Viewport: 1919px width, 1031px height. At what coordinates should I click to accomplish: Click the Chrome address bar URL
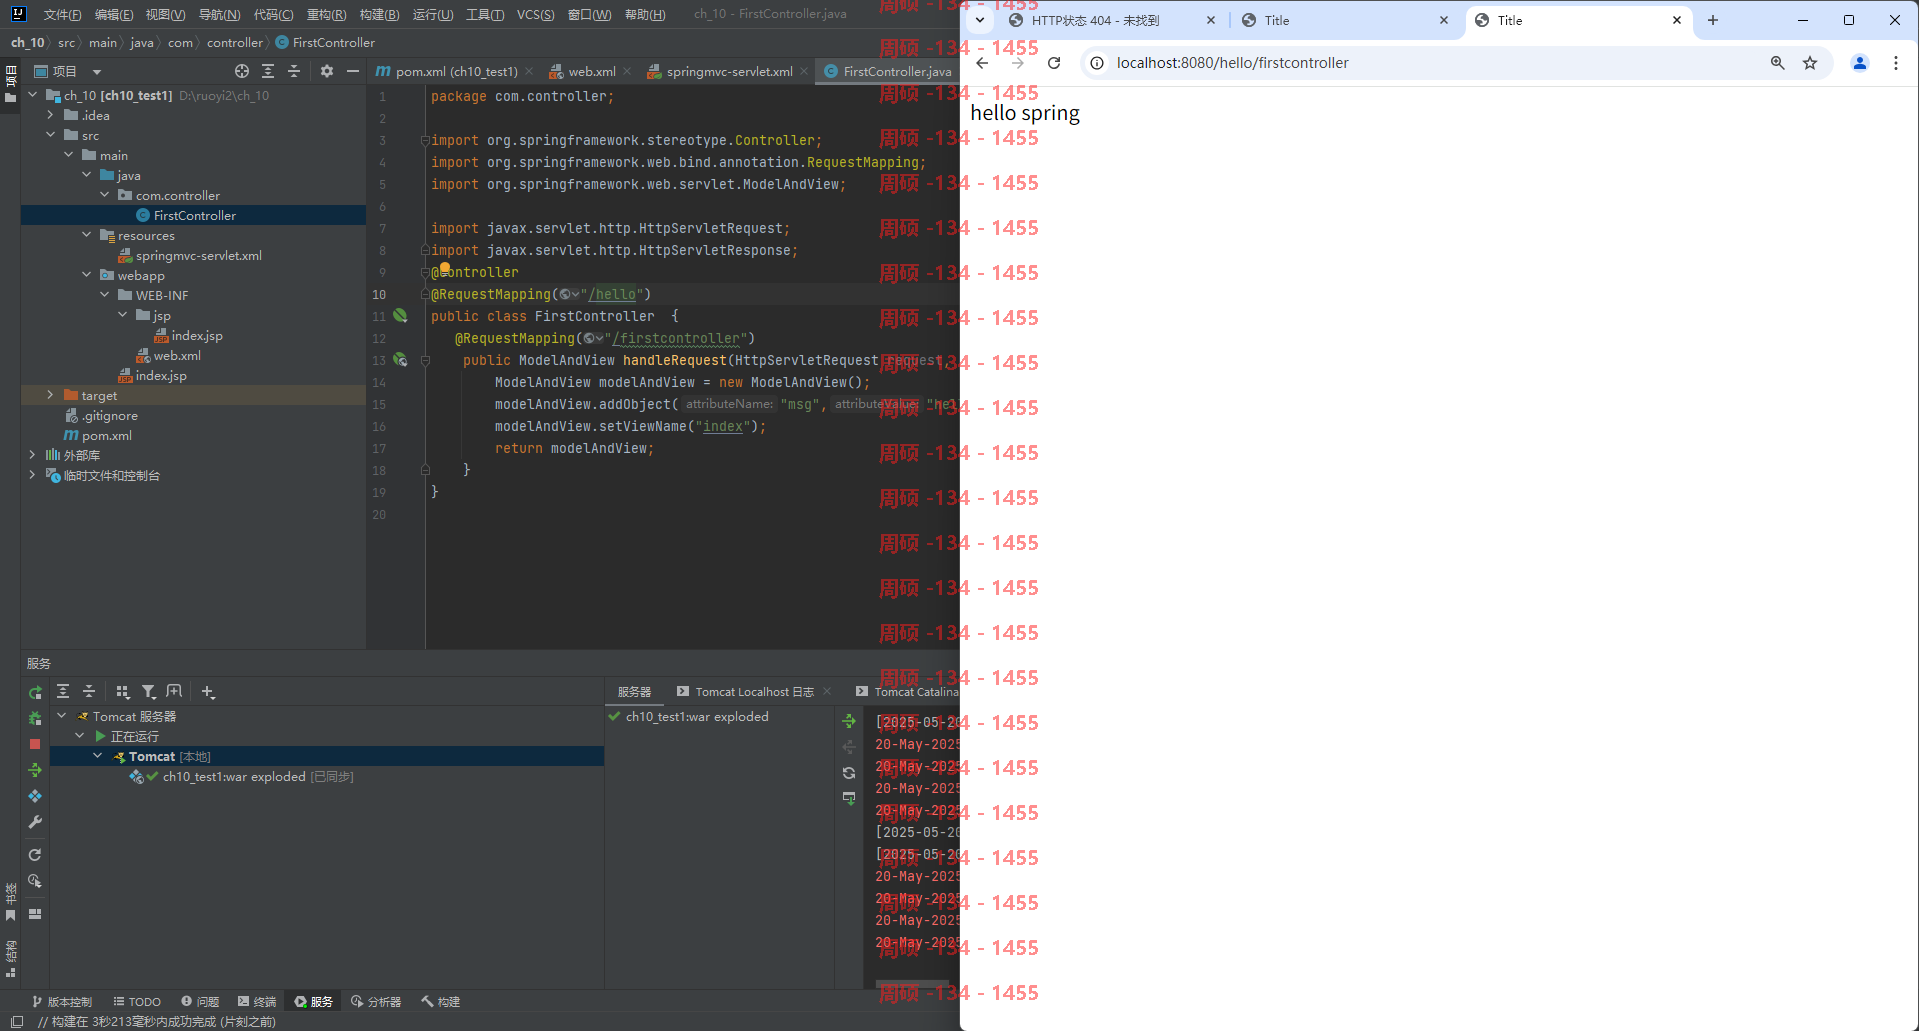click(1232, 63)
